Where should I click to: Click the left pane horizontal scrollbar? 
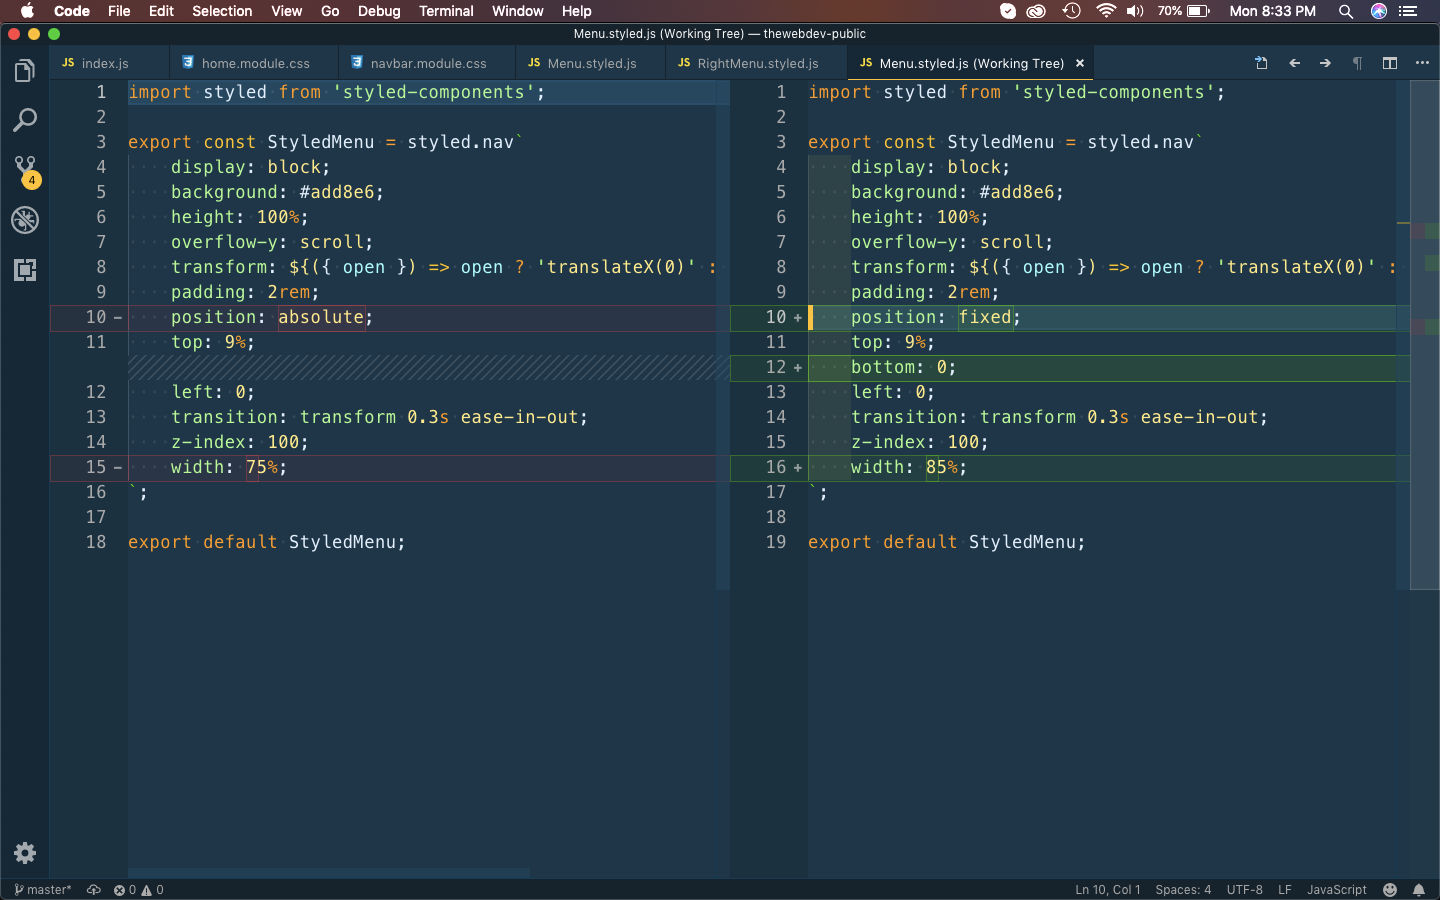329,873
